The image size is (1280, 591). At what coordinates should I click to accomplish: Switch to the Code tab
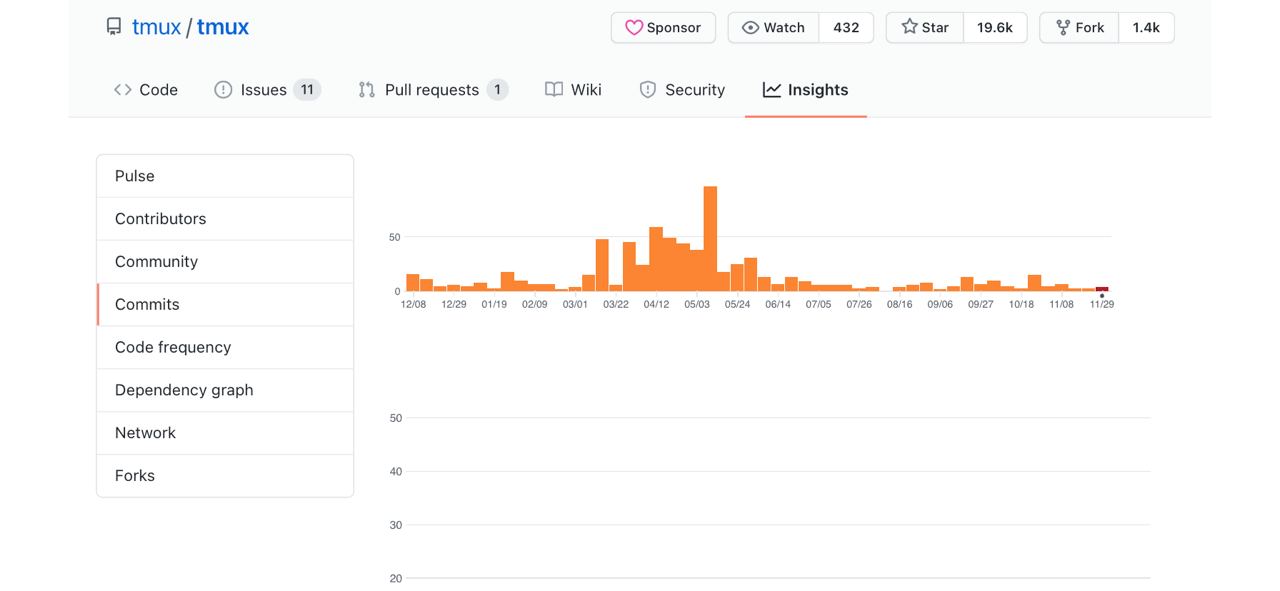146,90
